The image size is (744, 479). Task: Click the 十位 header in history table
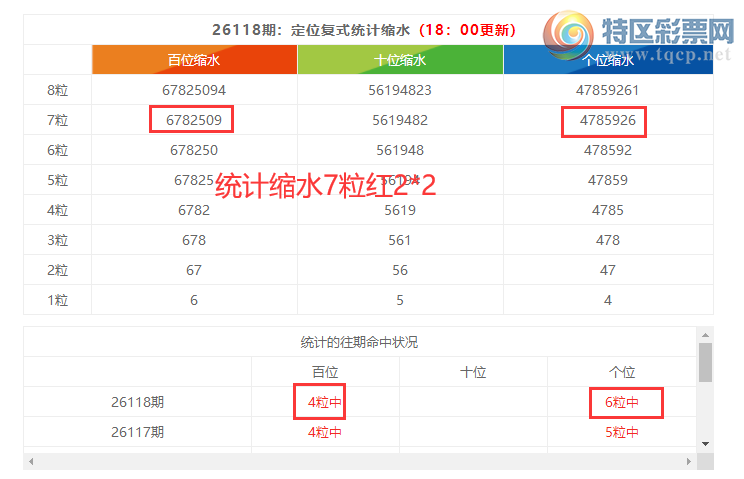(473, 372)
